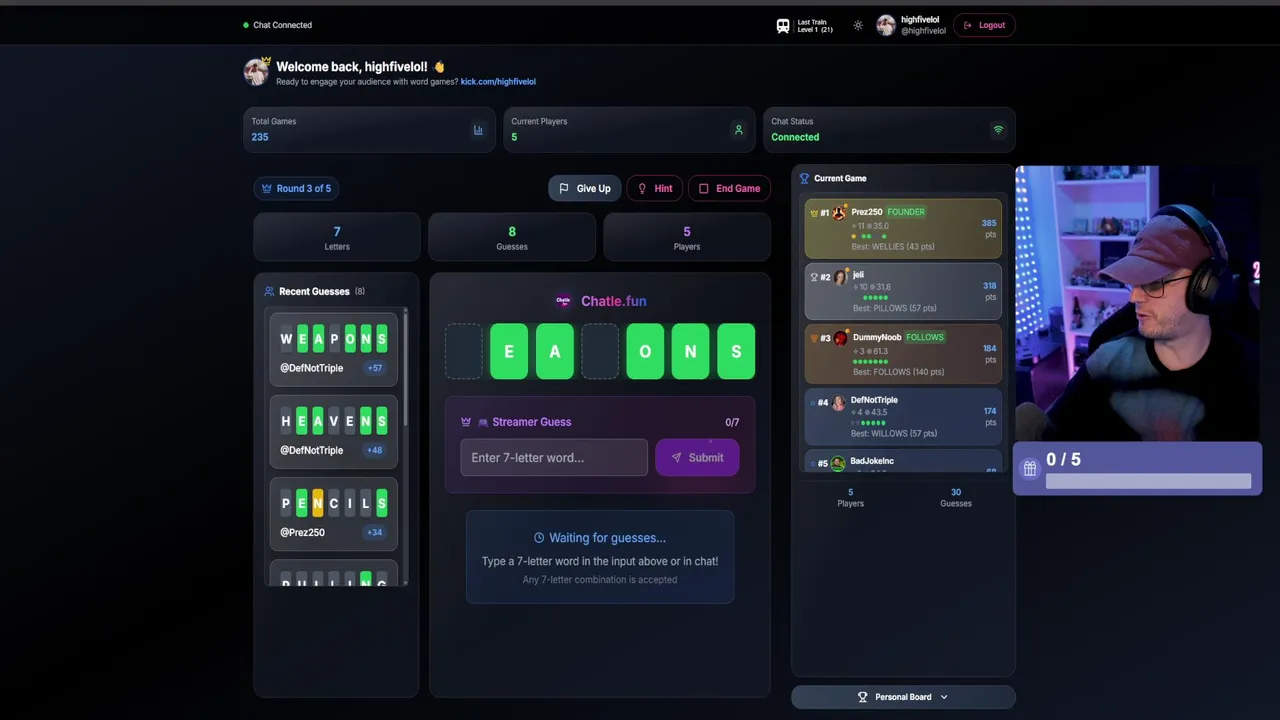Screen dimensions: 1280x720
Task: Click the End Game button
Action: coord(729,188)
